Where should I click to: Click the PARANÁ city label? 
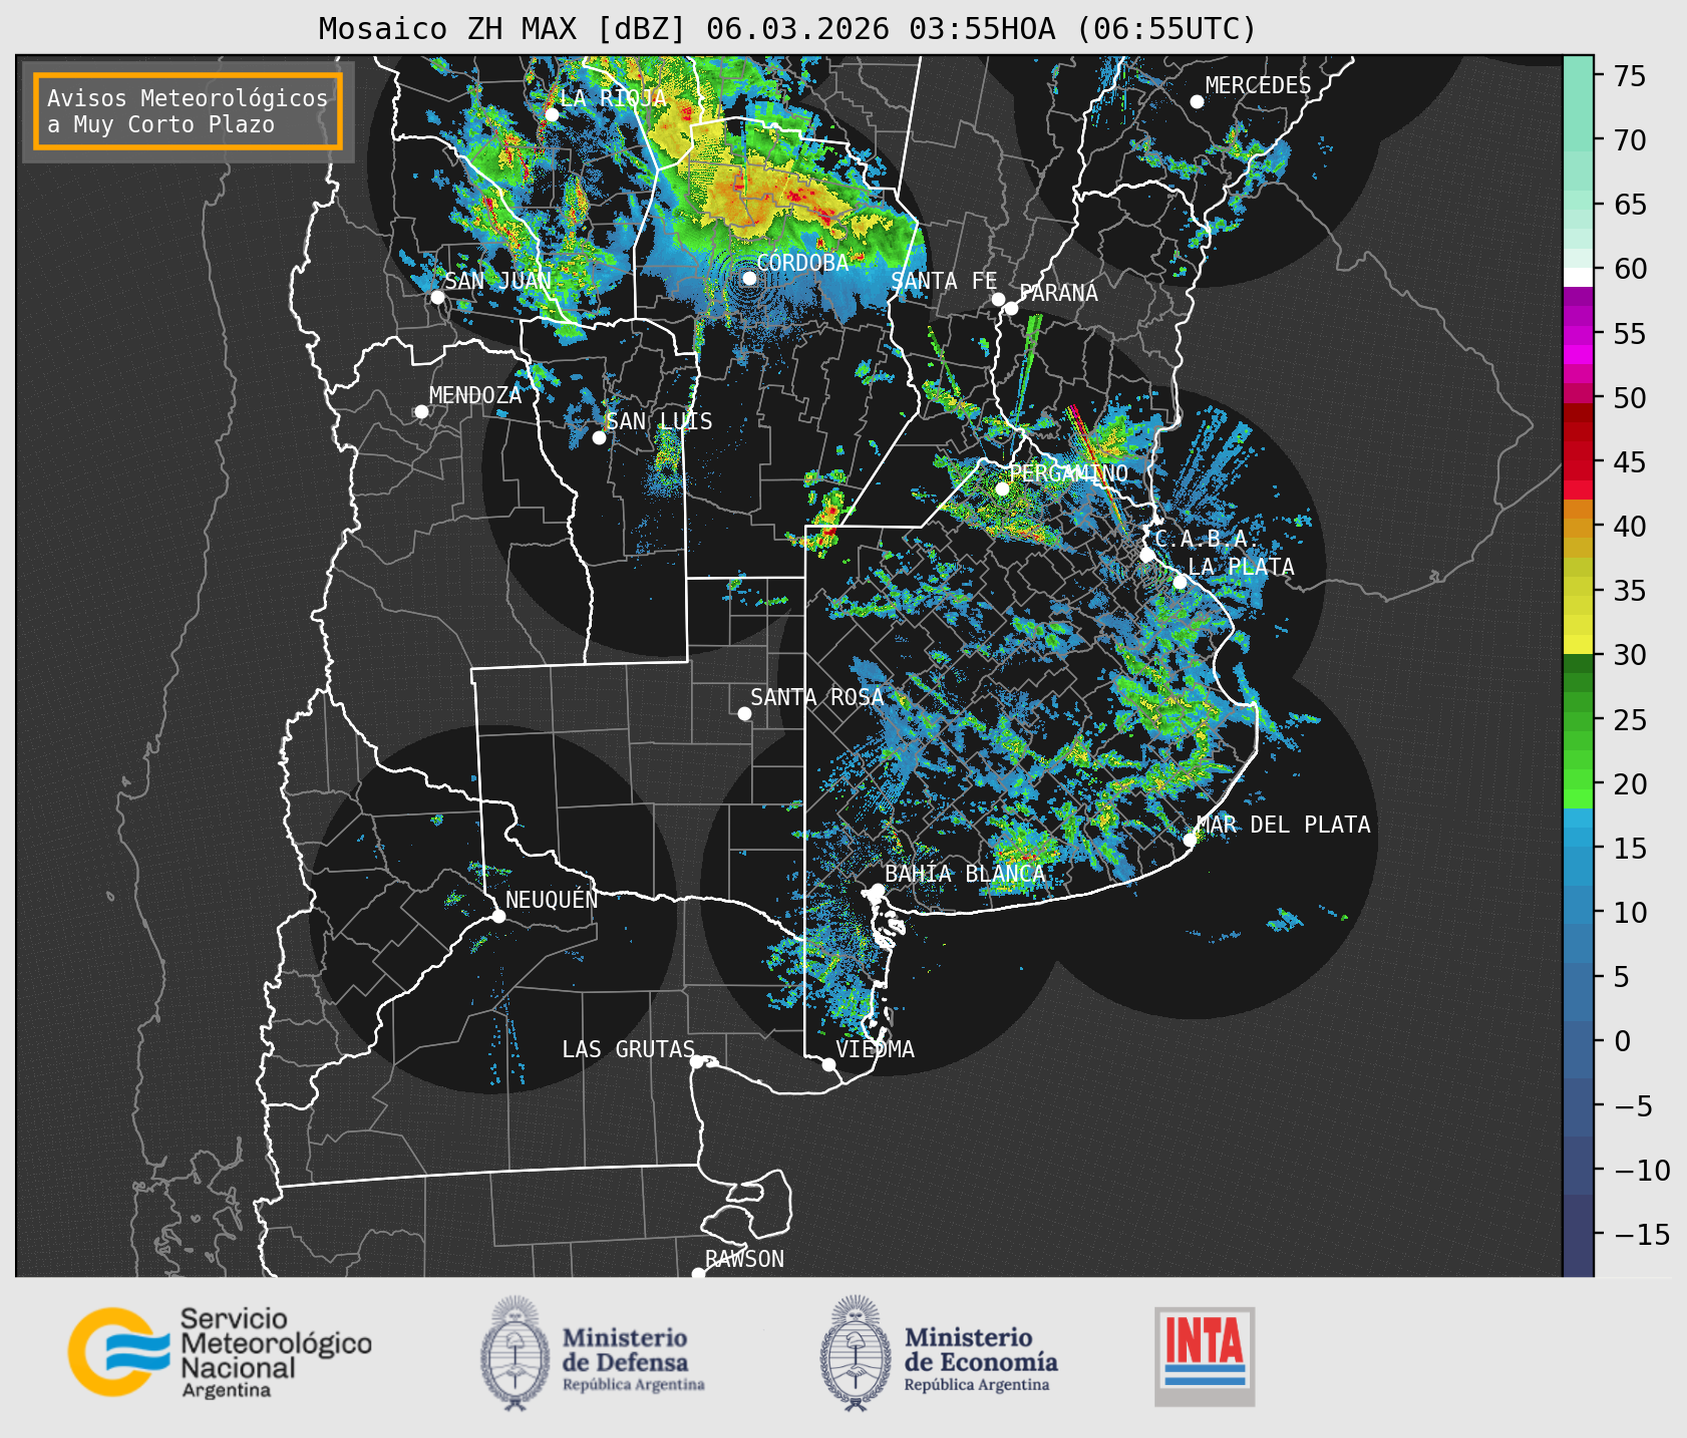click(1058, 293)
